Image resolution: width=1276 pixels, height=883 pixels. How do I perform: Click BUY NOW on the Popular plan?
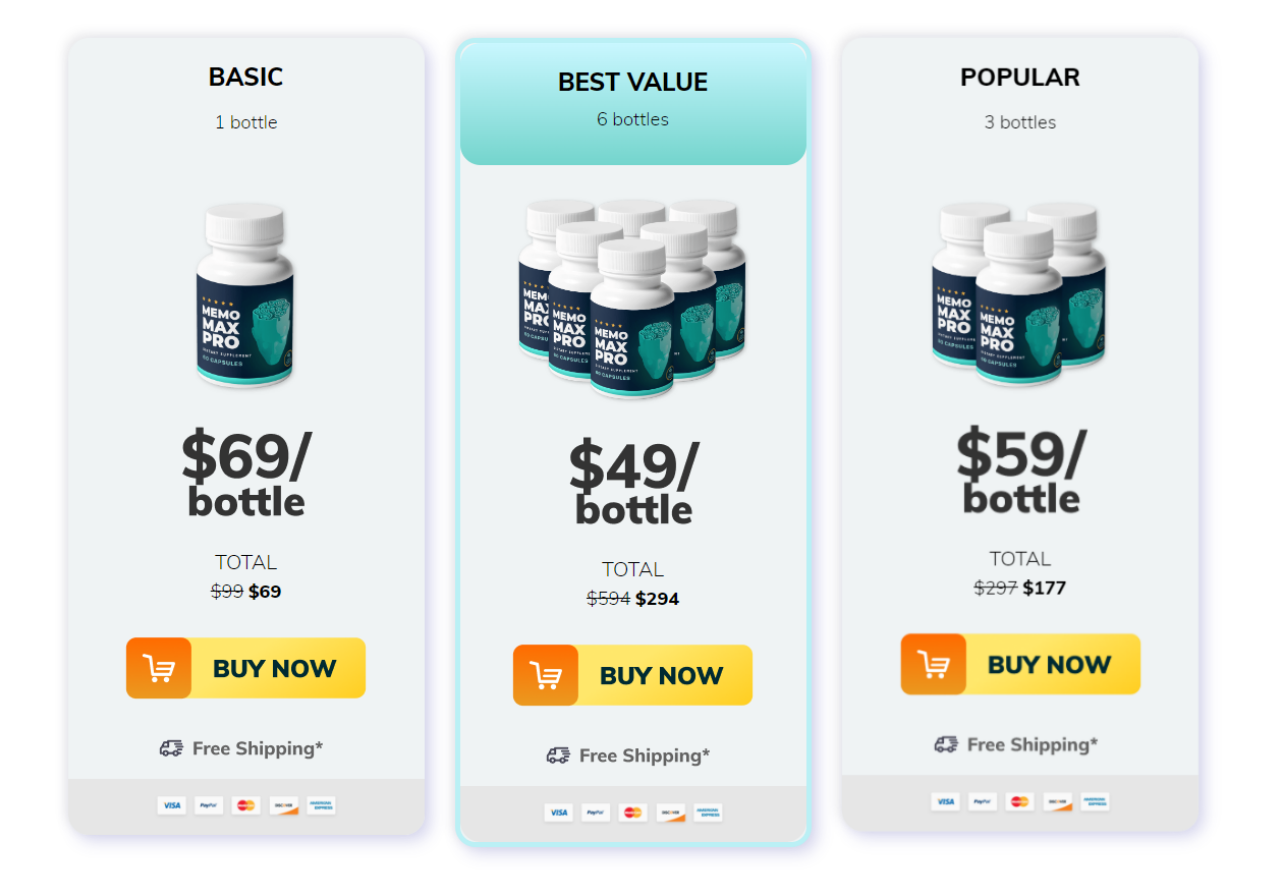[x=1049, y=664]
